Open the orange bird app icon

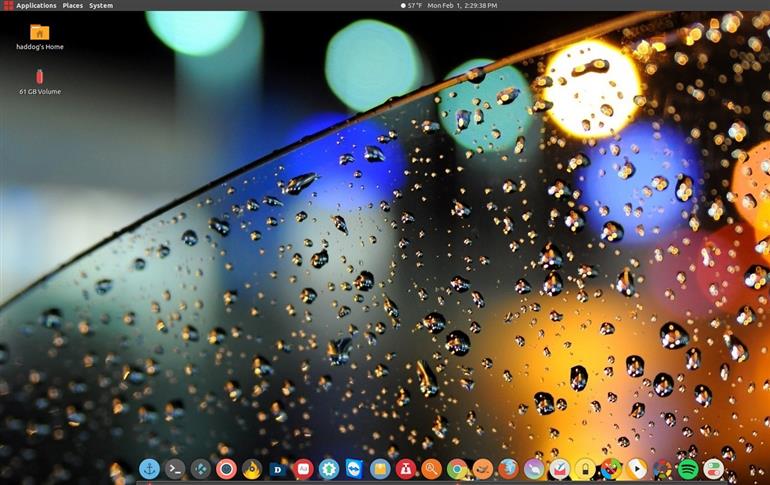[482, 469]
